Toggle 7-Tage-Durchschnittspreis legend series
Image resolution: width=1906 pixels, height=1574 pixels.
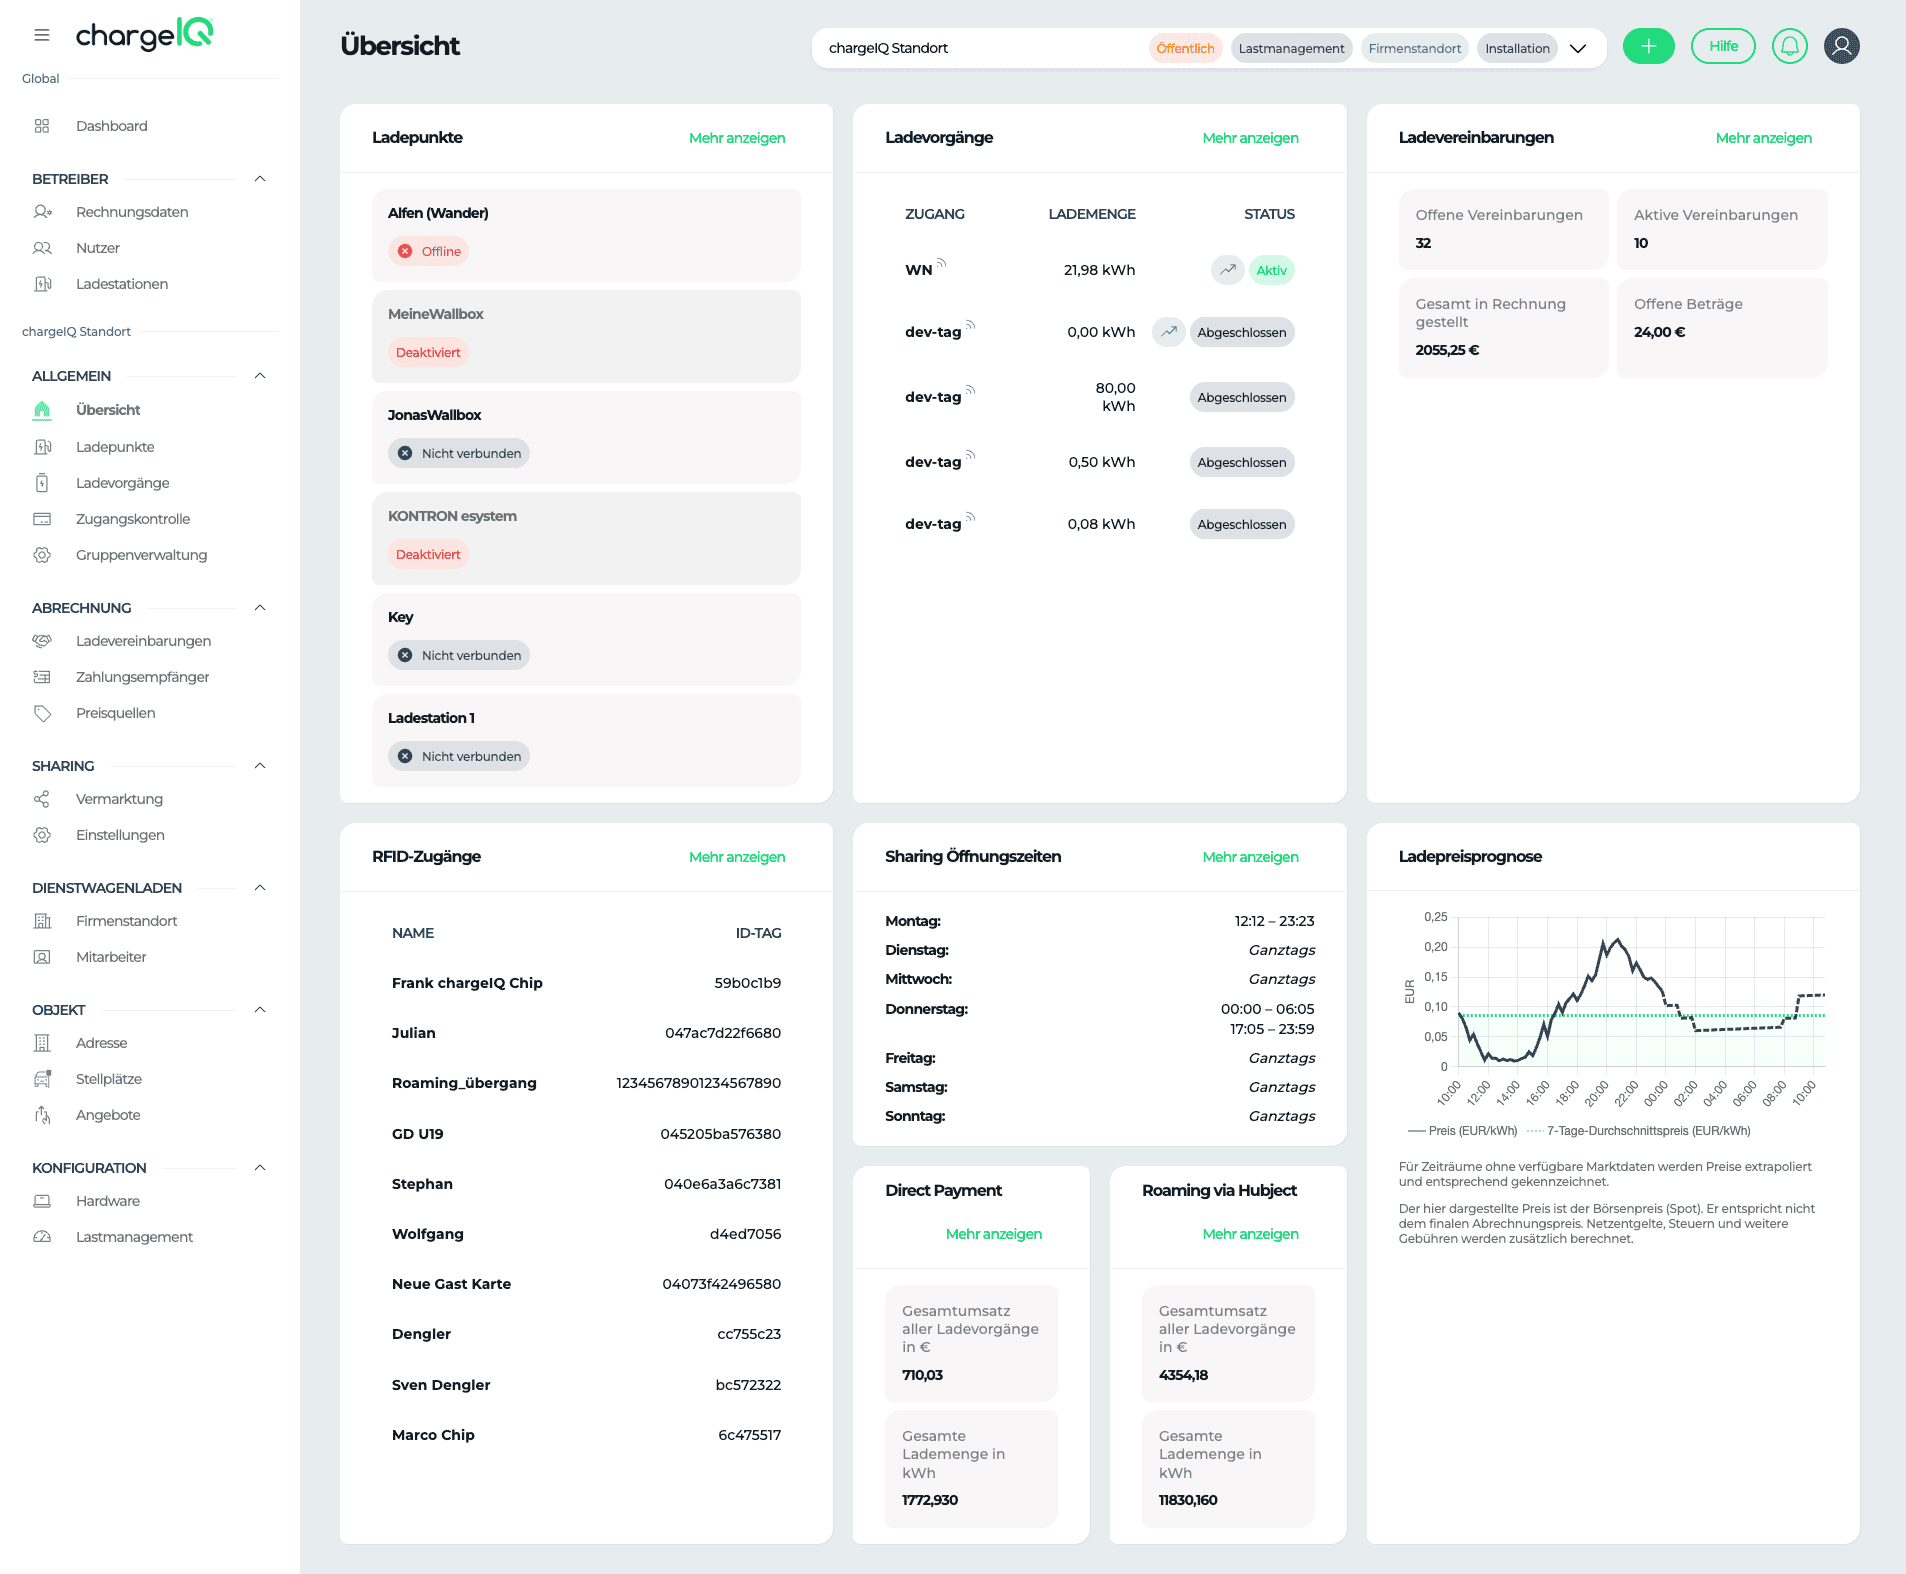pos(1638,1131)
